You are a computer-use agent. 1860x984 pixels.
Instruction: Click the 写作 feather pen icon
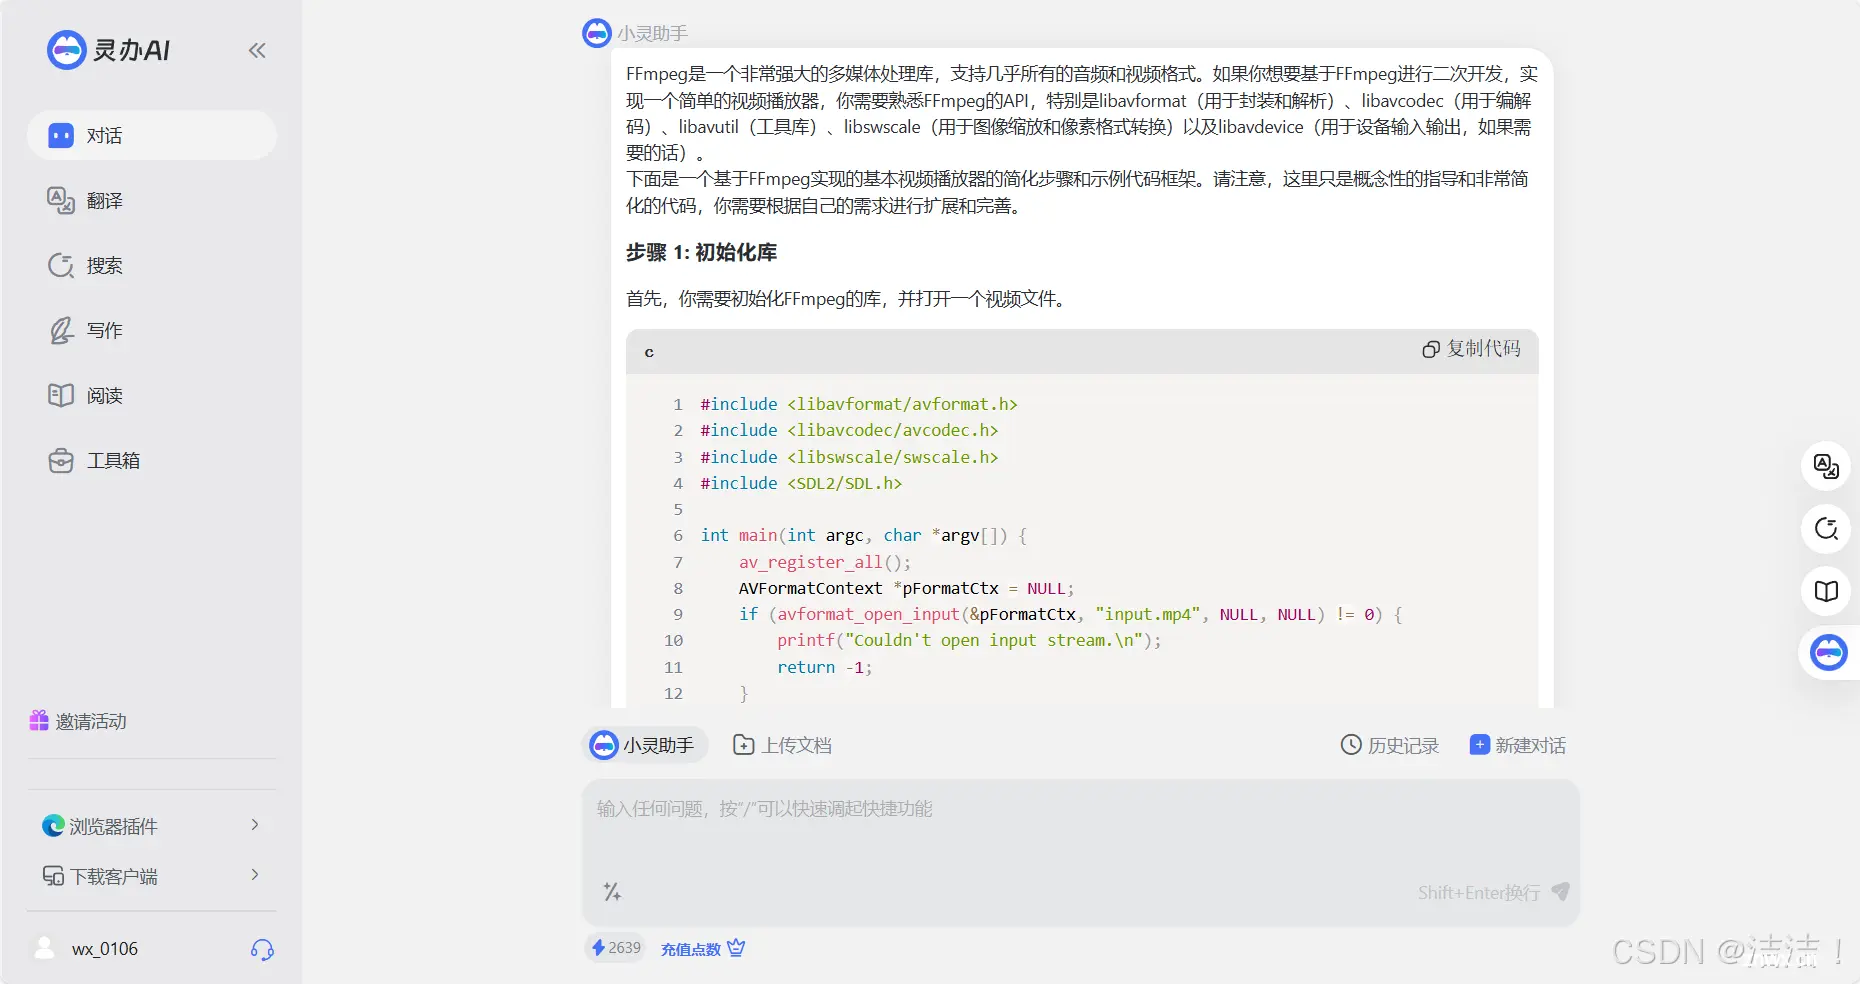[61, 330]
